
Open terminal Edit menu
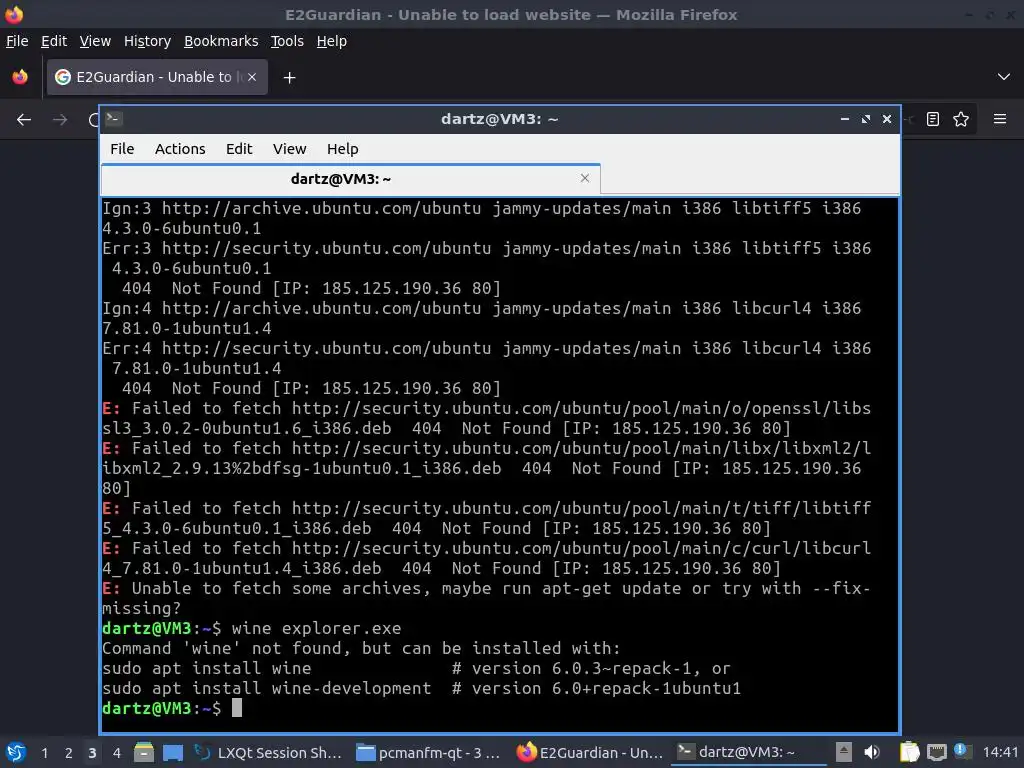click(x=239, y=149)
